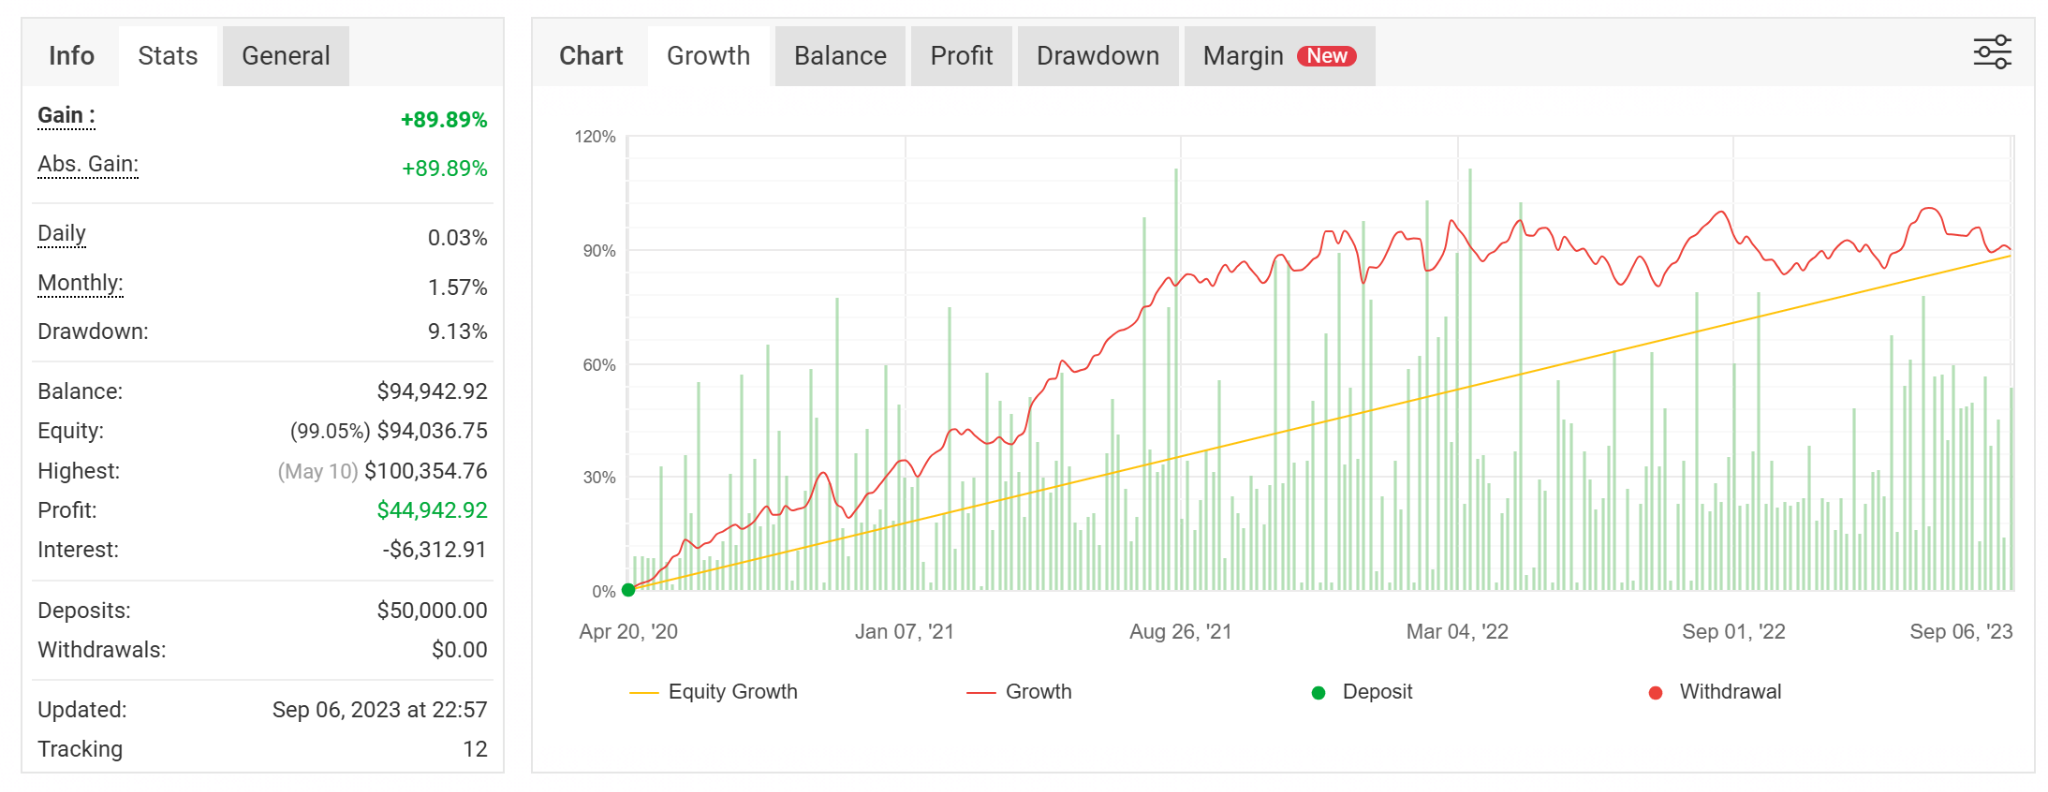Open the Drawdown chart tab
Image resolution: width=2048 pixels, height=792 pixels.
coord(1097,56)
